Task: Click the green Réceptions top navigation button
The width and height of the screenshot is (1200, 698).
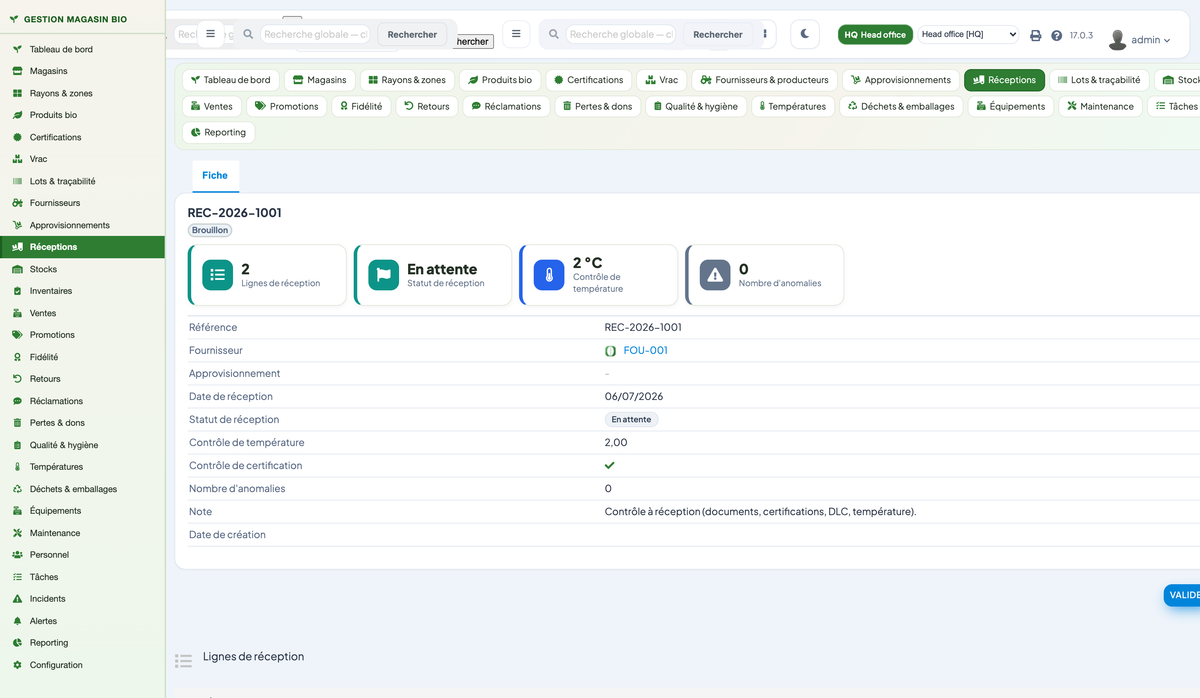Action: [1005, 80]
